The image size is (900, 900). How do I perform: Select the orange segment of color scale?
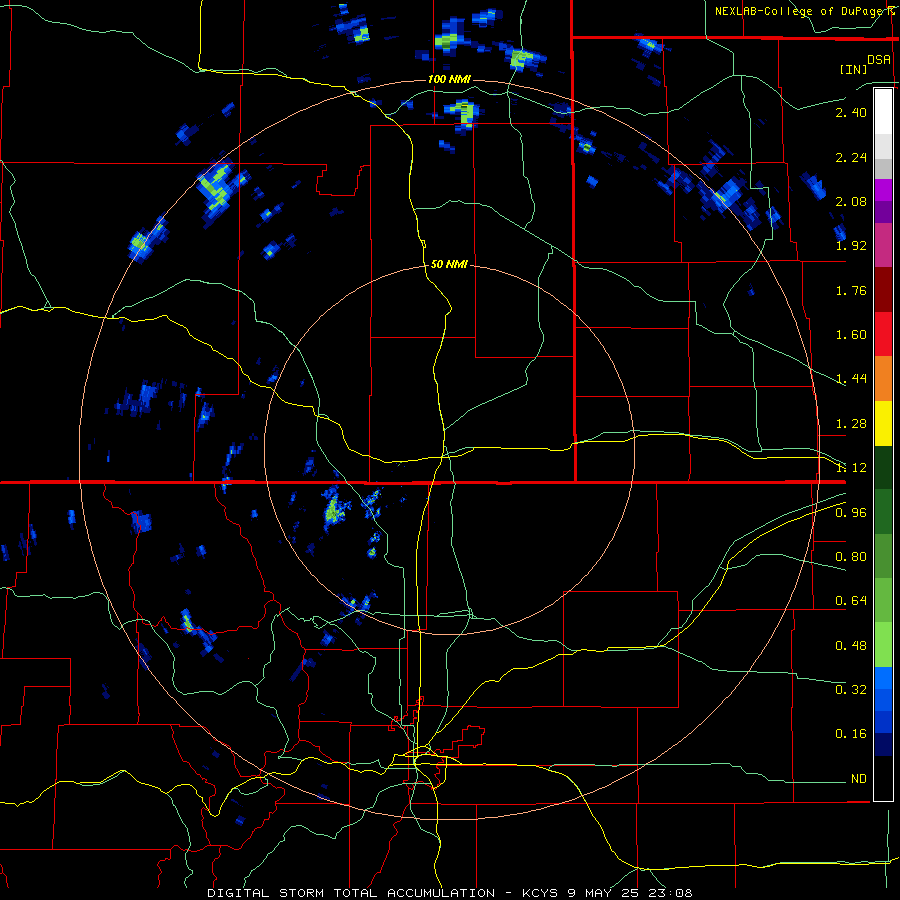pyautogui.click(x=883, y=379)
